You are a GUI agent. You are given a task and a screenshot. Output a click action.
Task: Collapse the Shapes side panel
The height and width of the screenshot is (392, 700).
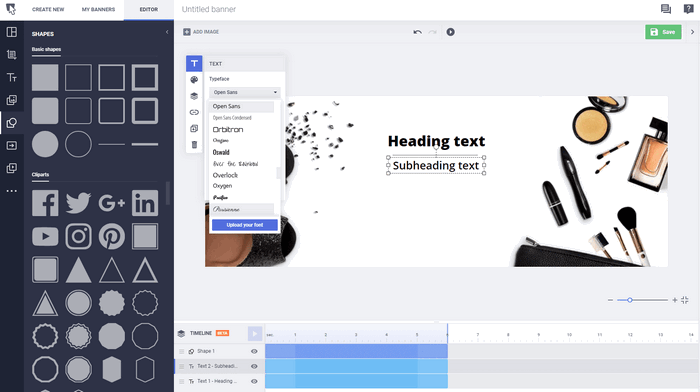click(x=167, y=32)
